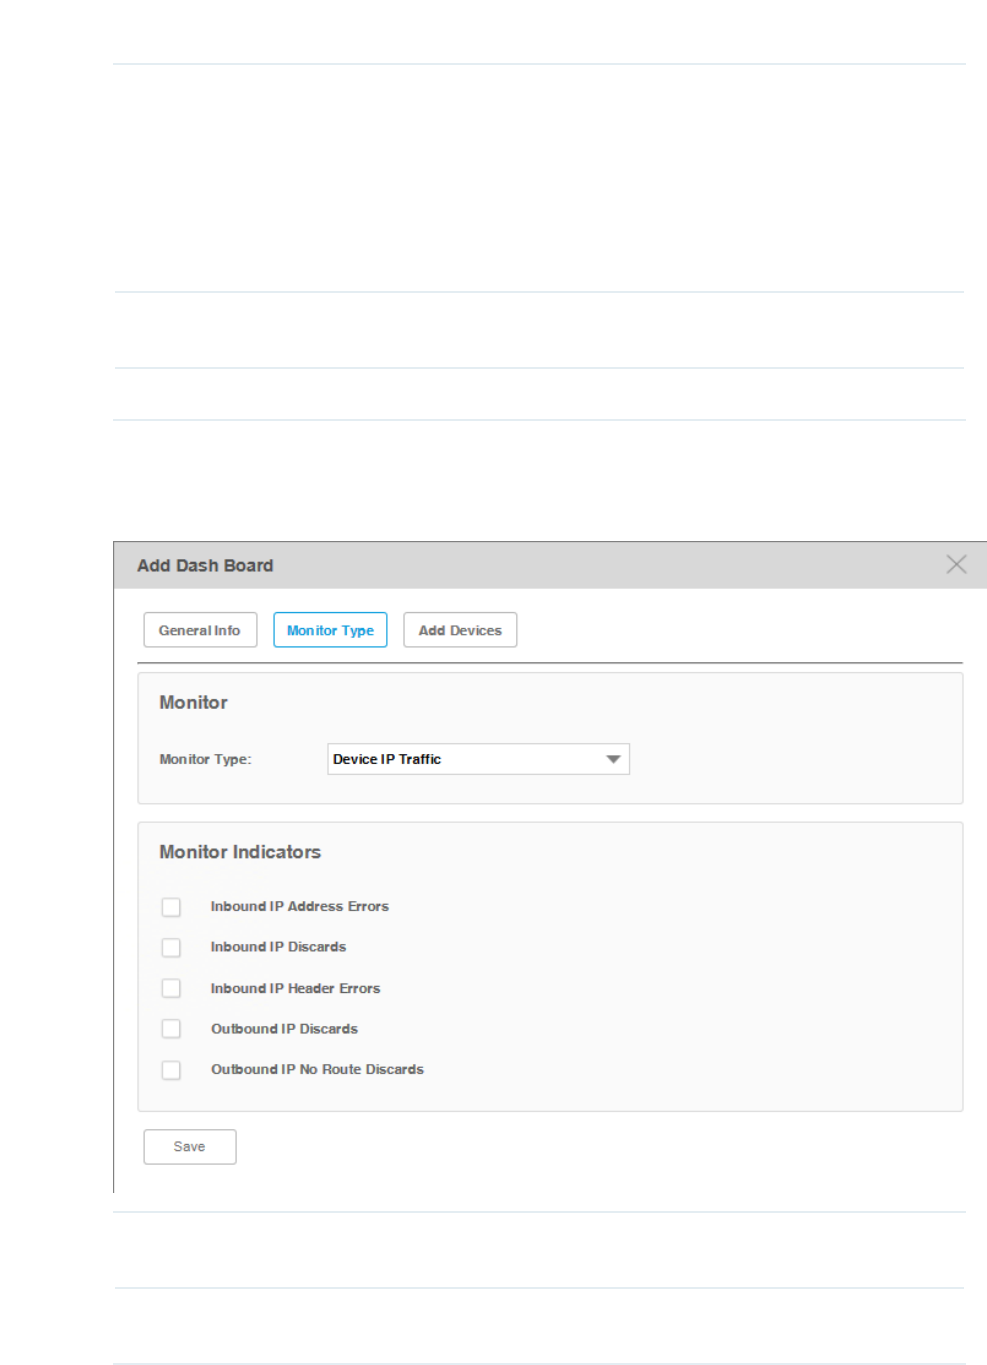Click the Outbound IP No Route Discards label
This screenshot has height=1365, width=987.
pyautogui.click(x=317, y=1069)
